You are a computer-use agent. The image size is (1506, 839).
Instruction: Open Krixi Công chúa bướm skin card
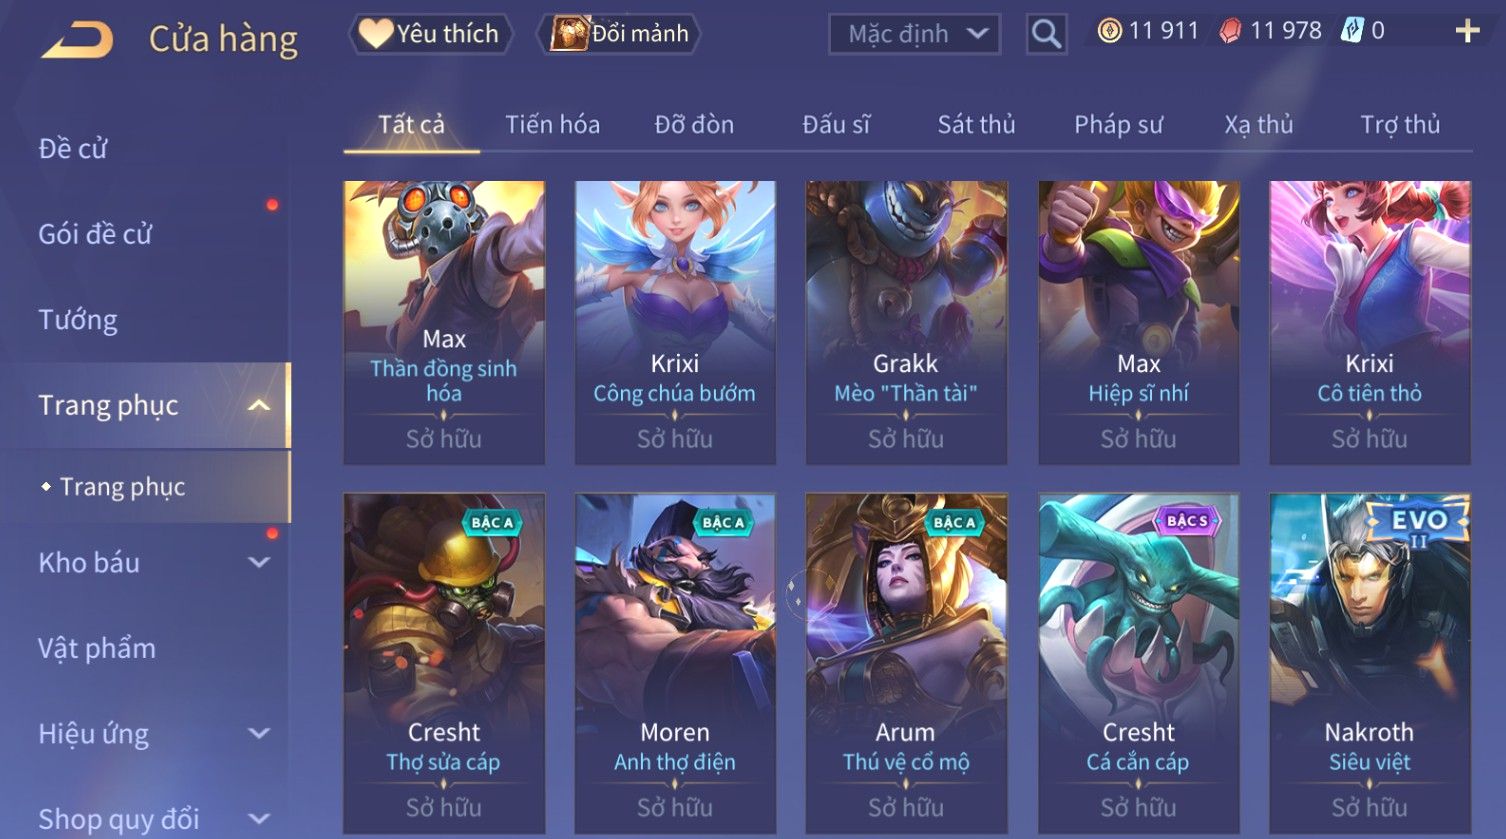click(x=675, y=322)
